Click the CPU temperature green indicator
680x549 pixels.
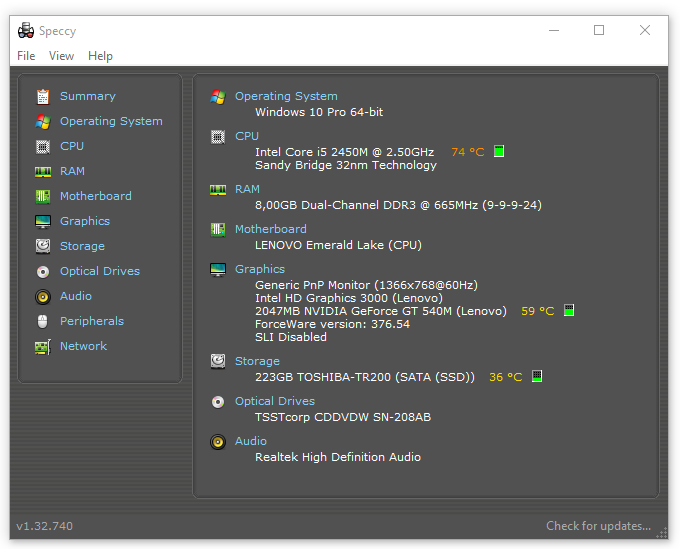tap(499, 152)
